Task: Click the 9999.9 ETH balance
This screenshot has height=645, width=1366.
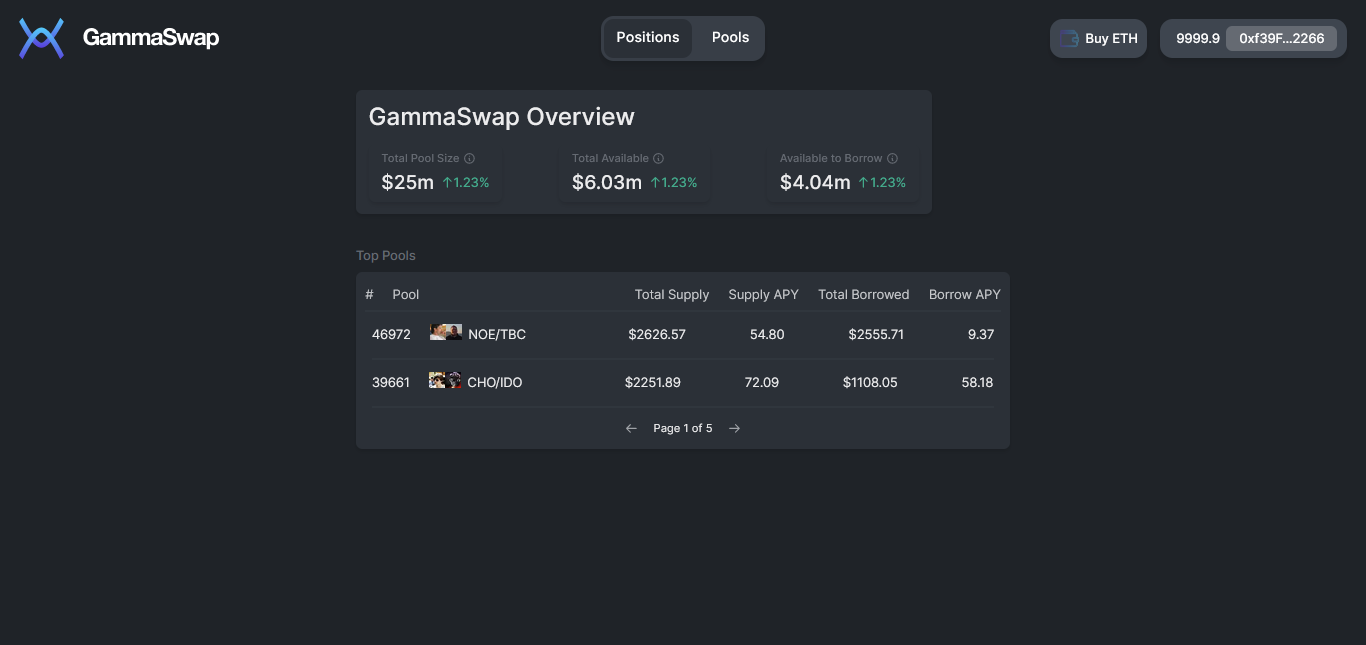Action: coord(1197,39)
